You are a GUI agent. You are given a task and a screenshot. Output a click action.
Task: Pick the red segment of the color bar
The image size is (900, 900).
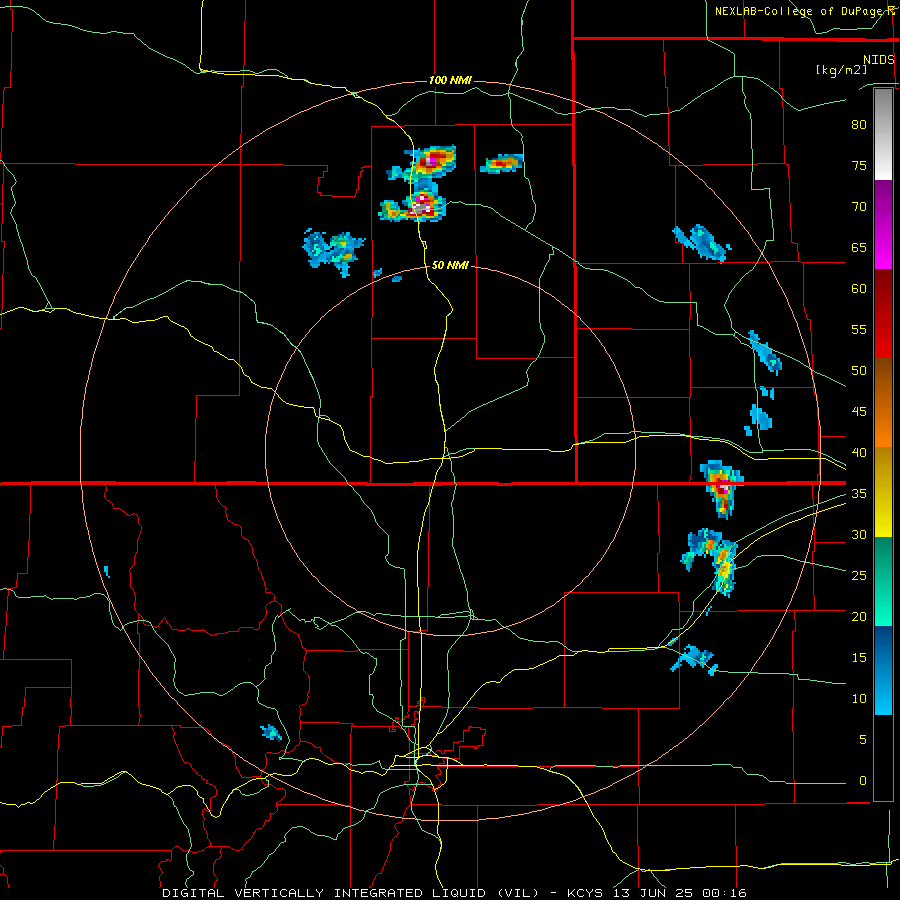tap(883, 314)
